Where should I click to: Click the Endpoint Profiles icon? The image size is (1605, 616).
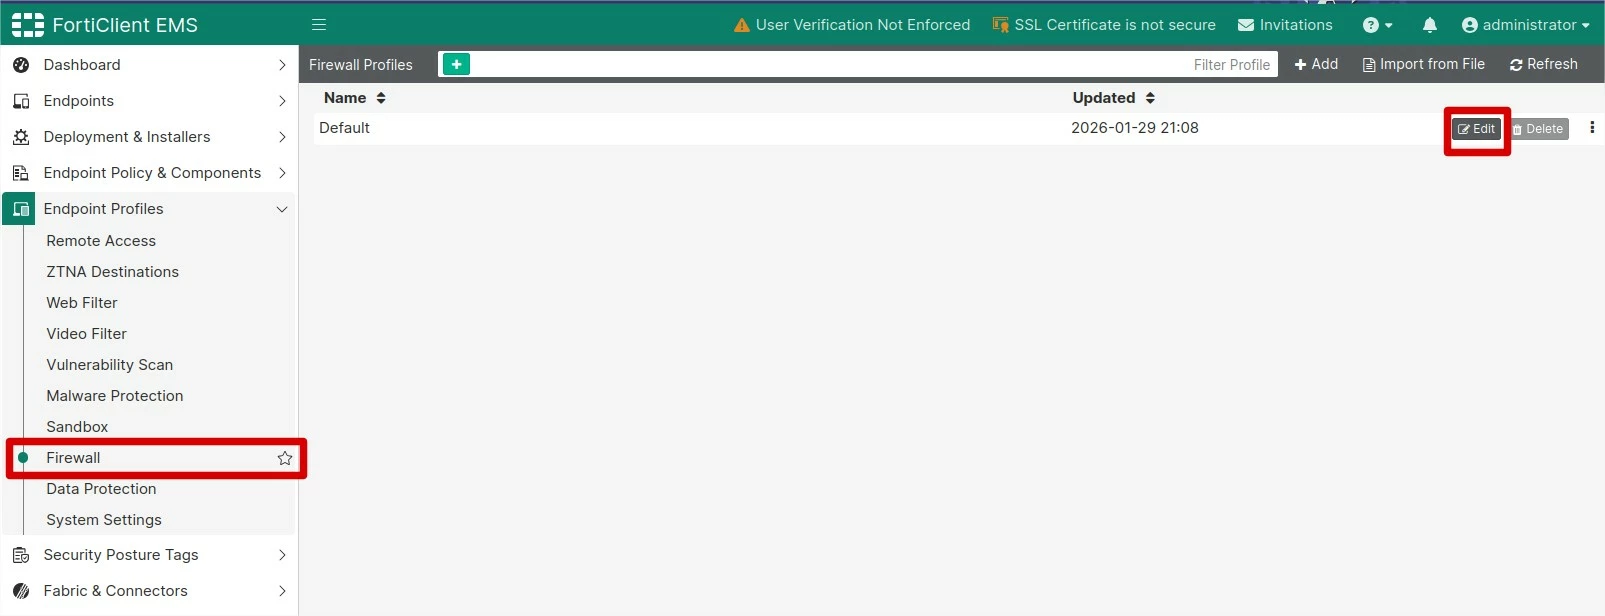pyautogui.click(x=21, y=209)
